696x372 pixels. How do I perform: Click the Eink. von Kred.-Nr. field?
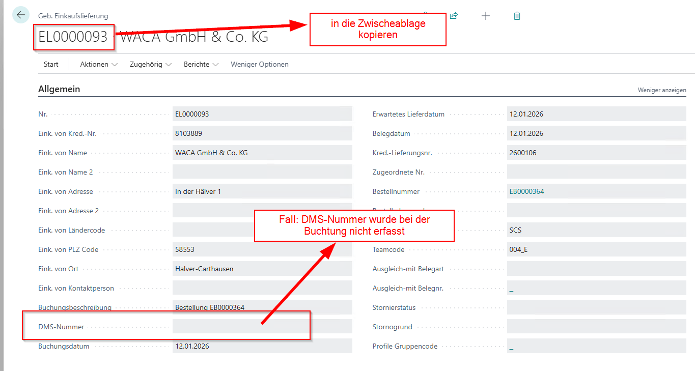point(262,133)
